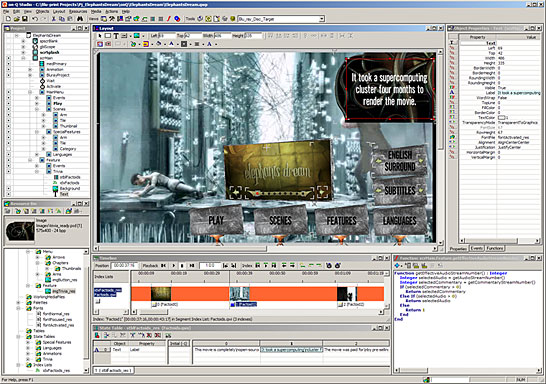Image resolution: width=546 pixels, height=384 pixels.
Task: Toggle visibility box for Play row
Action: tap(9, 103)
